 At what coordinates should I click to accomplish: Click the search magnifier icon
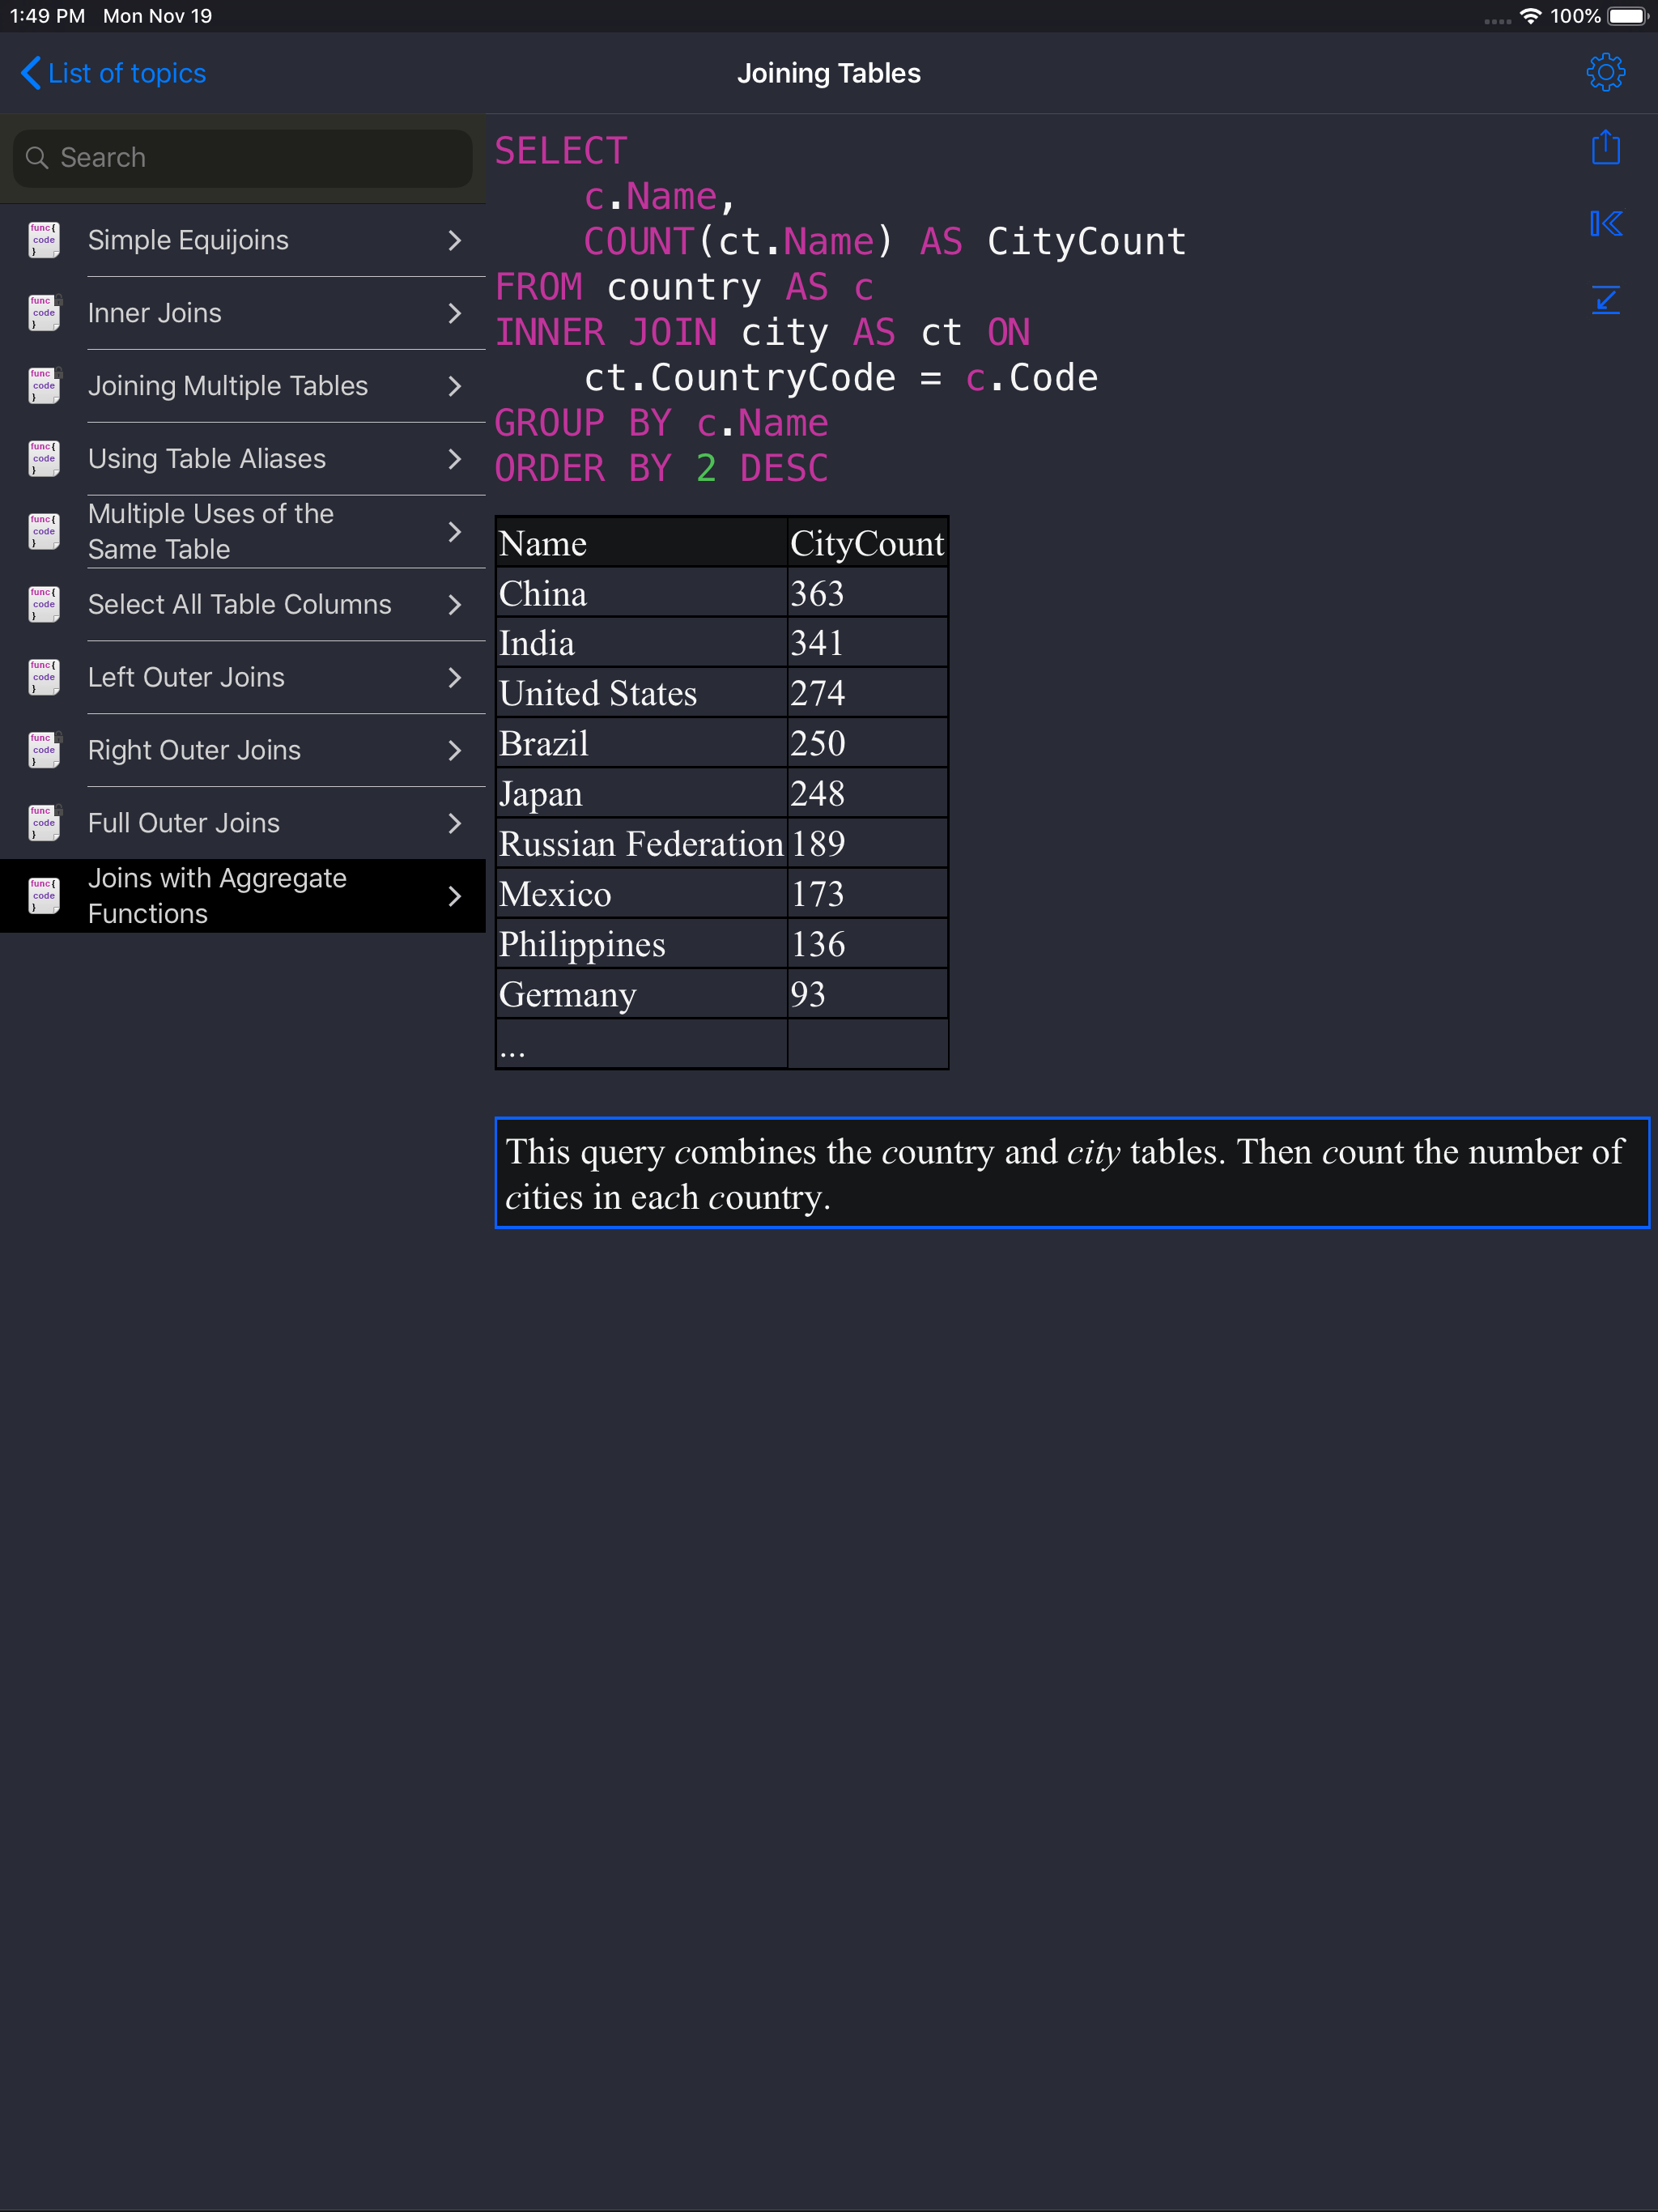37,157
